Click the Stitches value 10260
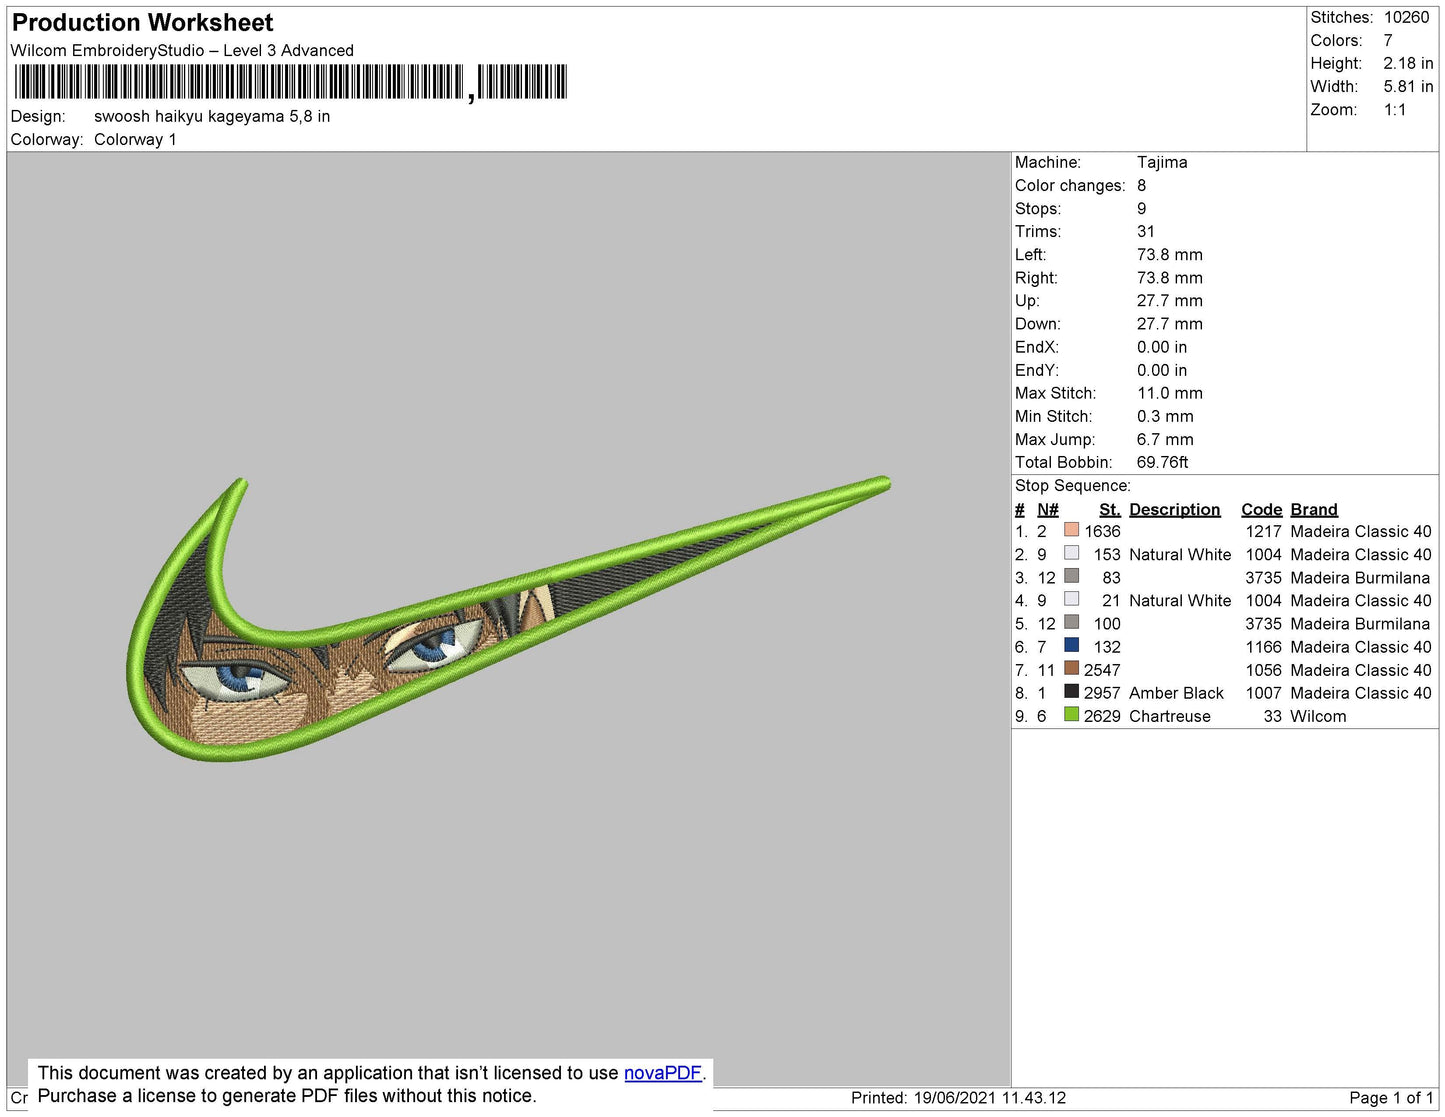Screen dimensions: 1445x1117 pyautogui.click(x=1406, y=17)
